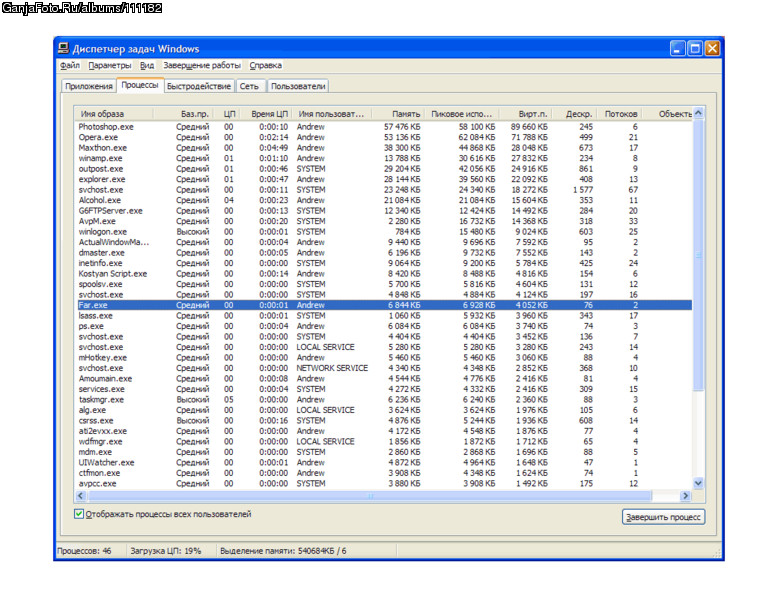
Task: Select the explorer.exe process row
Action: click(384, 179)
